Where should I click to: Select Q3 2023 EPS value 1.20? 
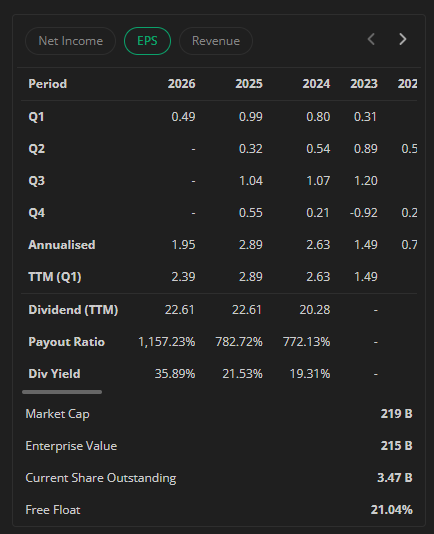pos(366,181)
